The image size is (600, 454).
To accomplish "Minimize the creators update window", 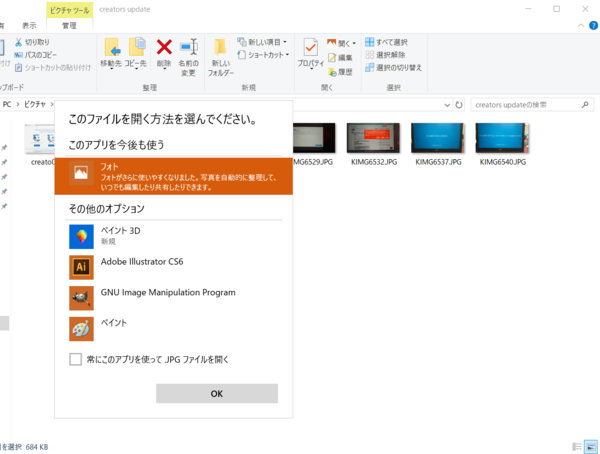I will 528,9.
